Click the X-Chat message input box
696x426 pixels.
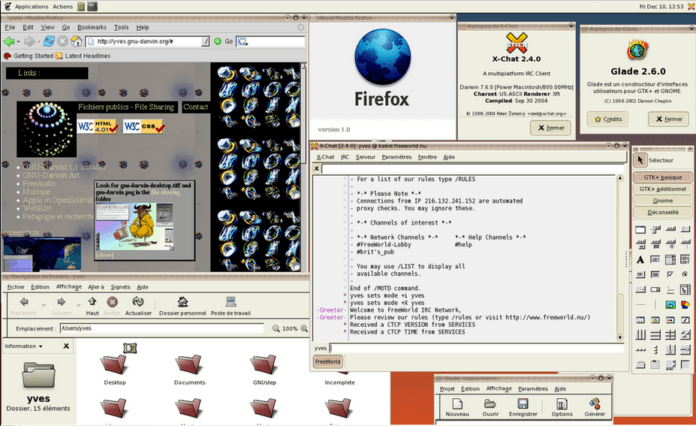pyautogui.click(x=477, y=348)
